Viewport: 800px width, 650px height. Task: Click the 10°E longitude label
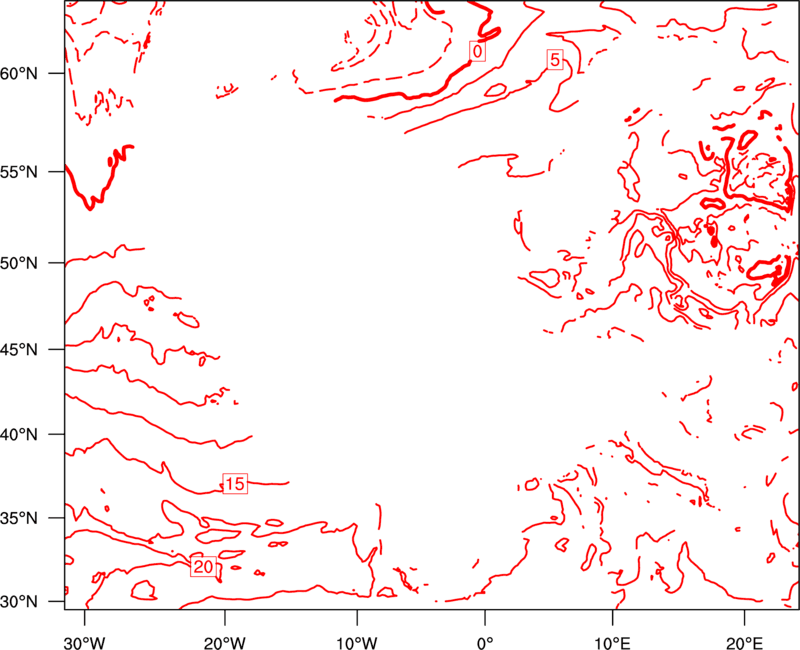(x=612, y=642)
